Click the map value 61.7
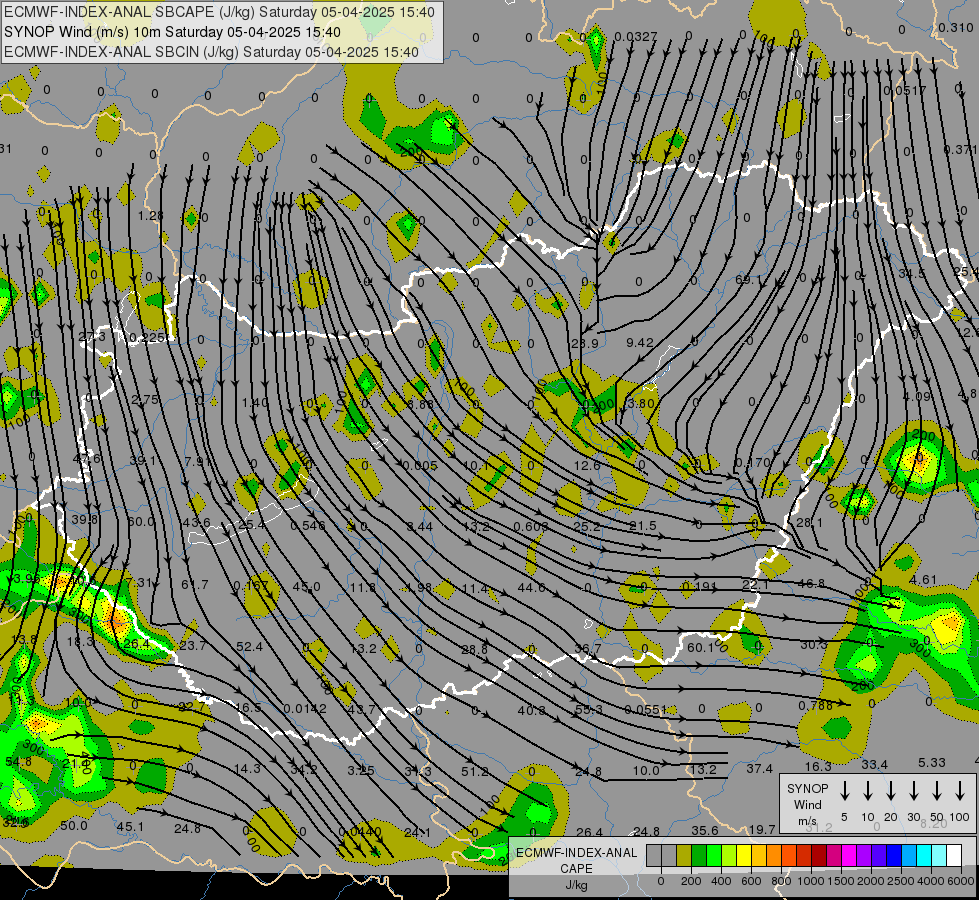The height and width of the screenshot is (900, 979). (195, 585)
